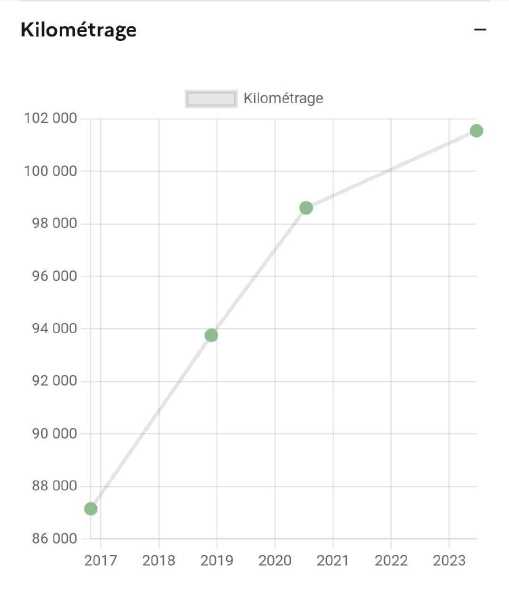Click the 102 000 y-axis label
Screen dimensions: 509x600
click(x=51, y=118)
